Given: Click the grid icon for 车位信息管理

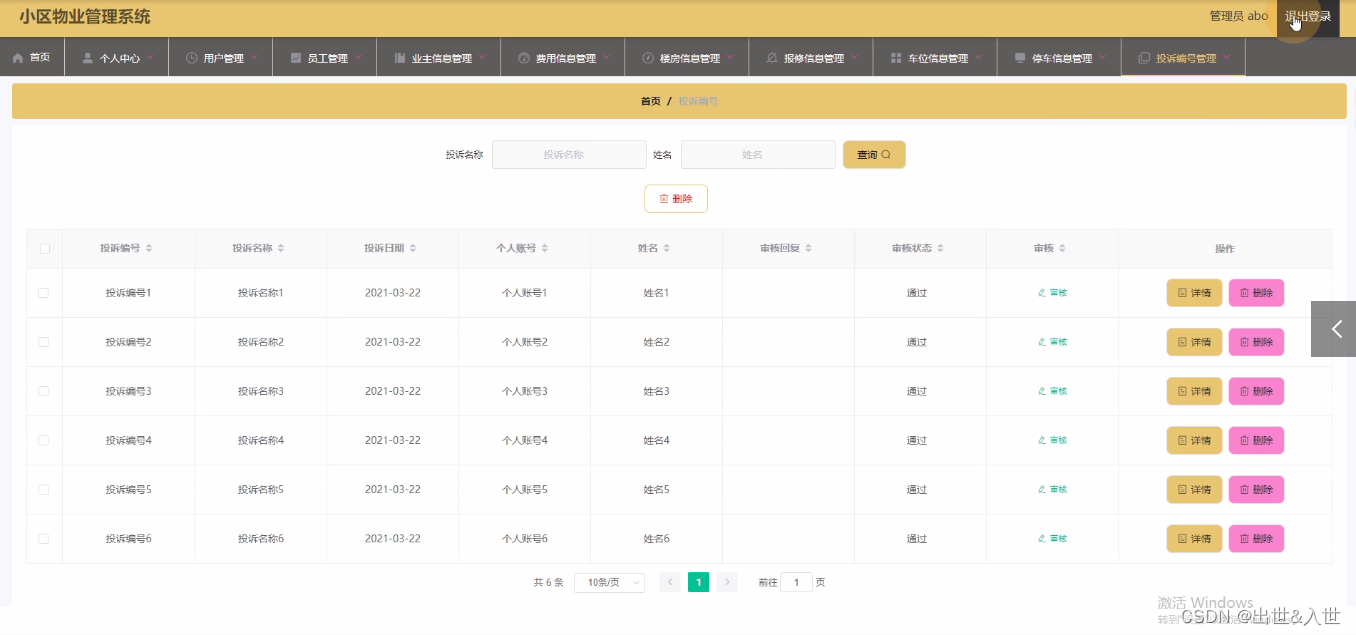Looking at the screenshot, I should [896, 58].
